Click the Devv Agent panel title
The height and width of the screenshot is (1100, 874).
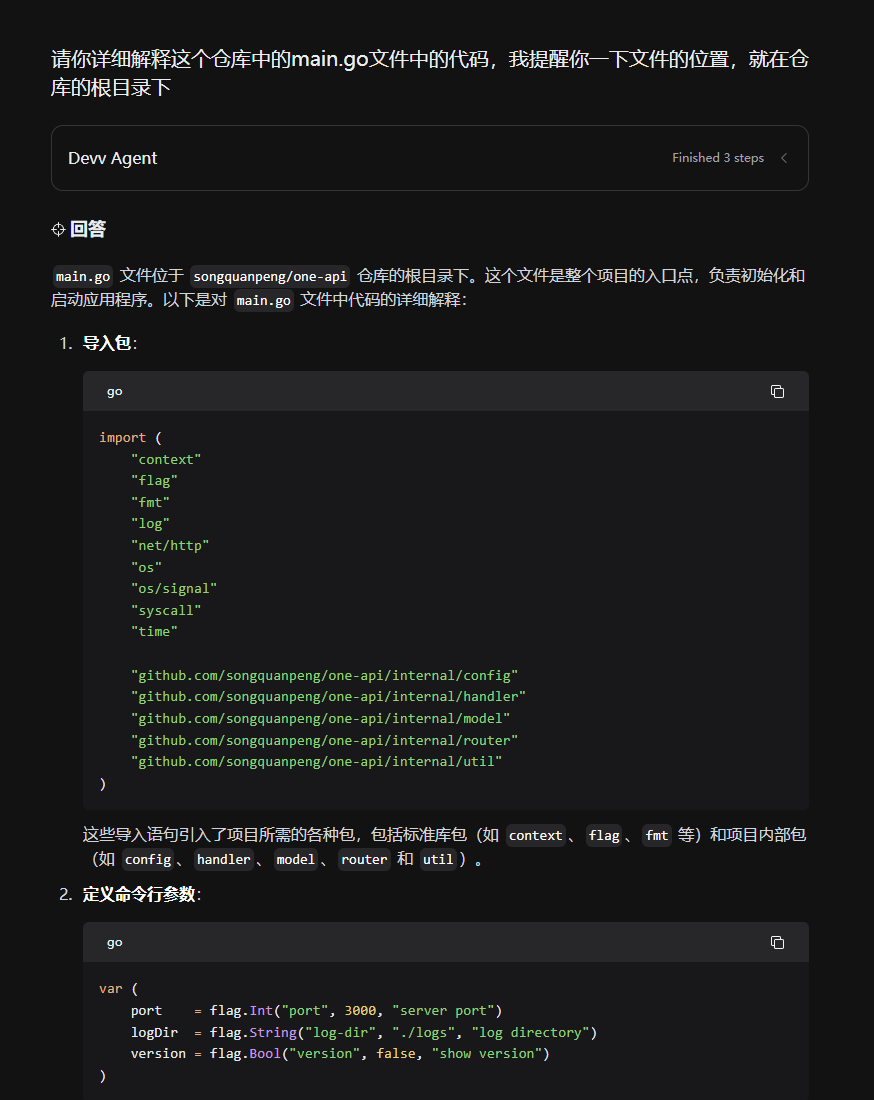tap(112, 158)
